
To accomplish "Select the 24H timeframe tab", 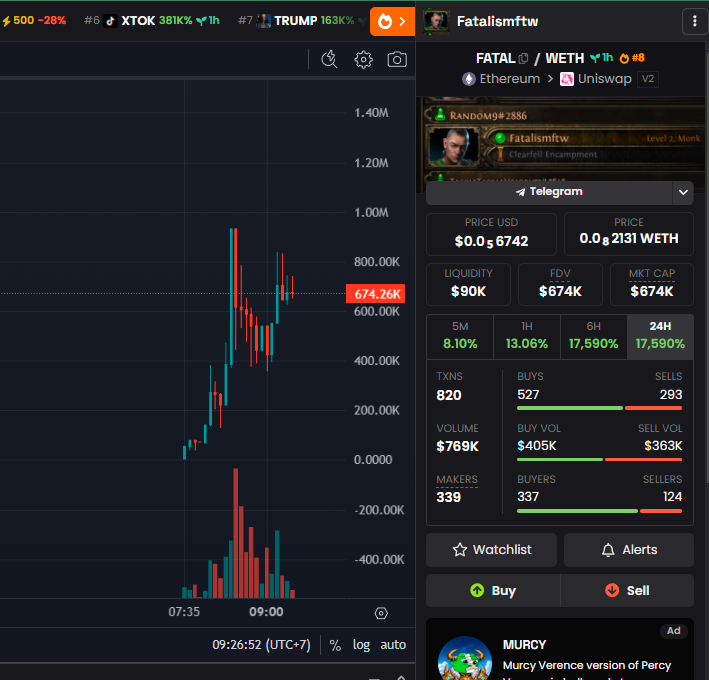I will (x=660, y=336).
